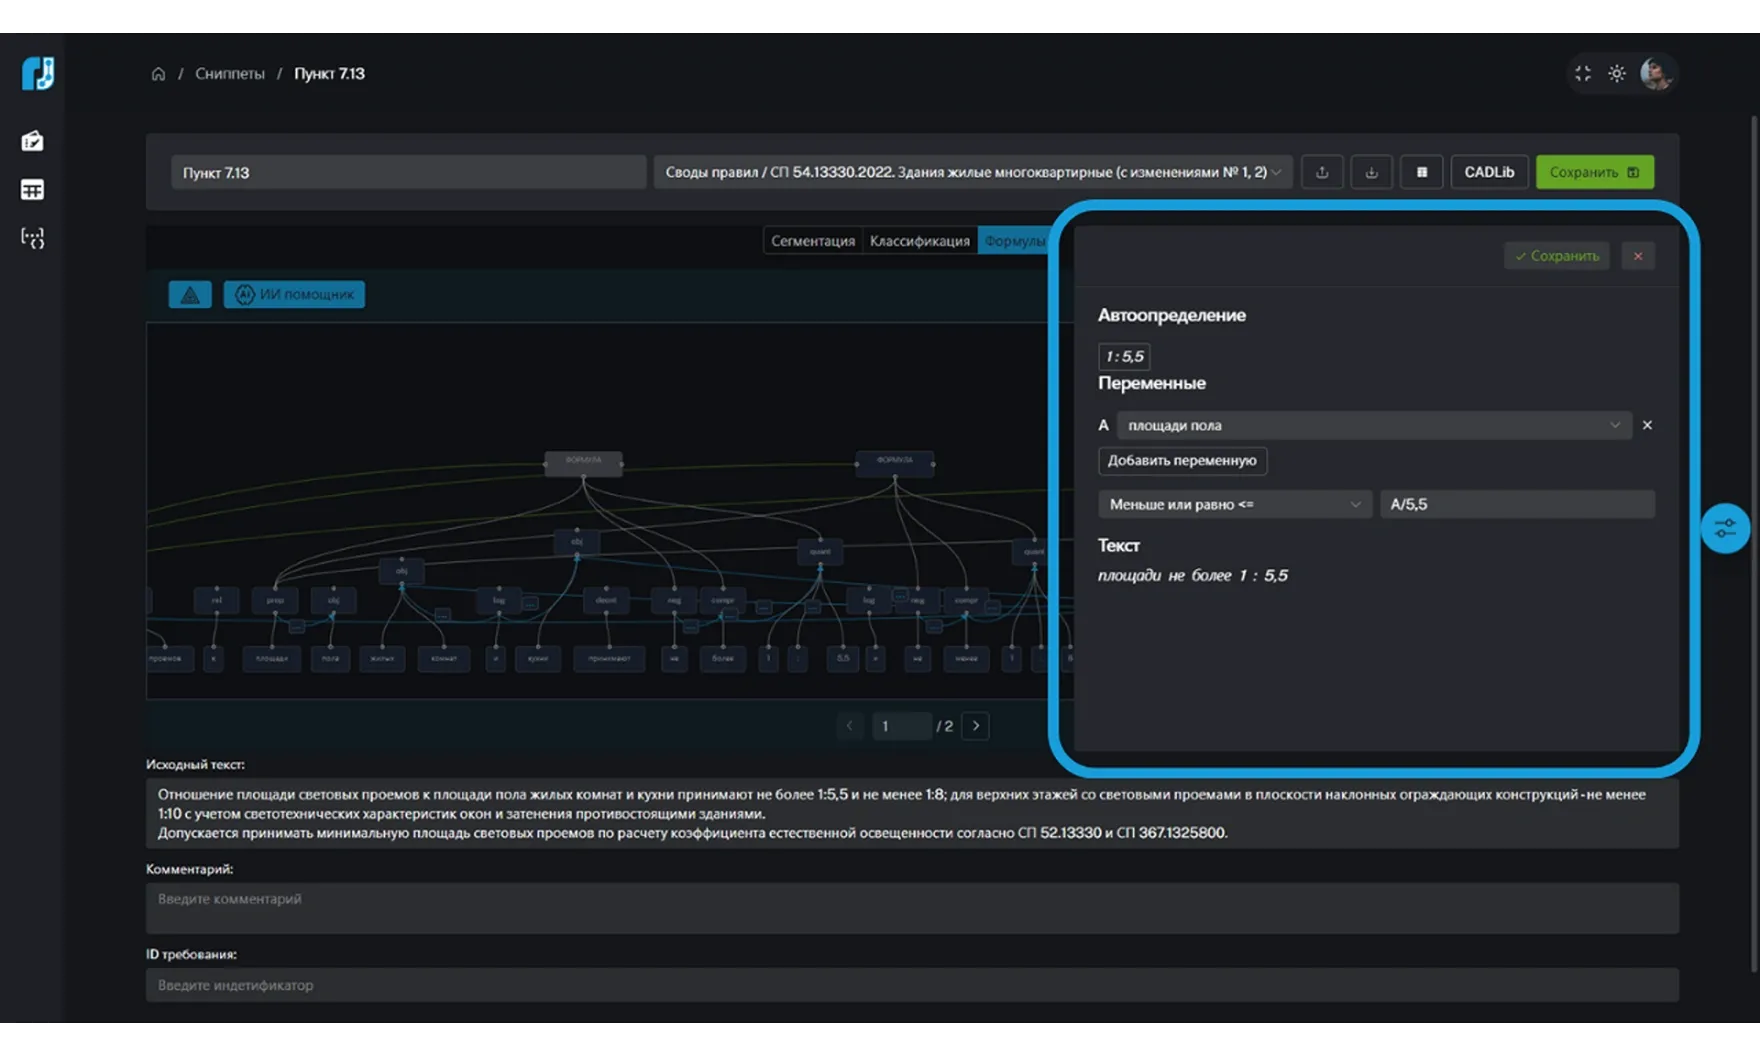Open the 'Меньше или равно <=' comparison dropdown

1234,504
